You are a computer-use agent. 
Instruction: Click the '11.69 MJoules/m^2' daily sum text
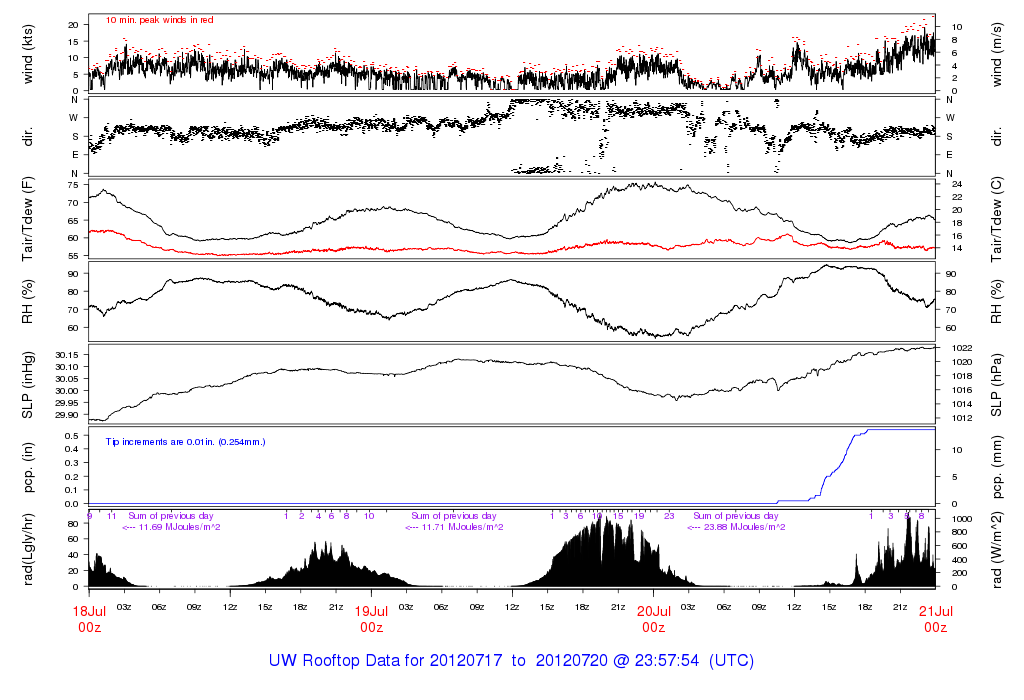tap(180, 527)
